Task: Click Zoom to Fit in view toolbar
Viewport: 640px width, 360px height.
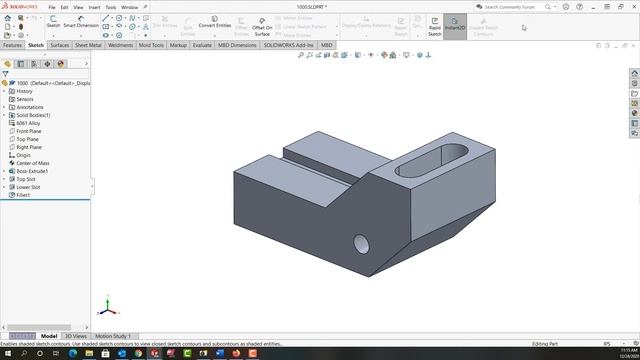Action: 301,55
